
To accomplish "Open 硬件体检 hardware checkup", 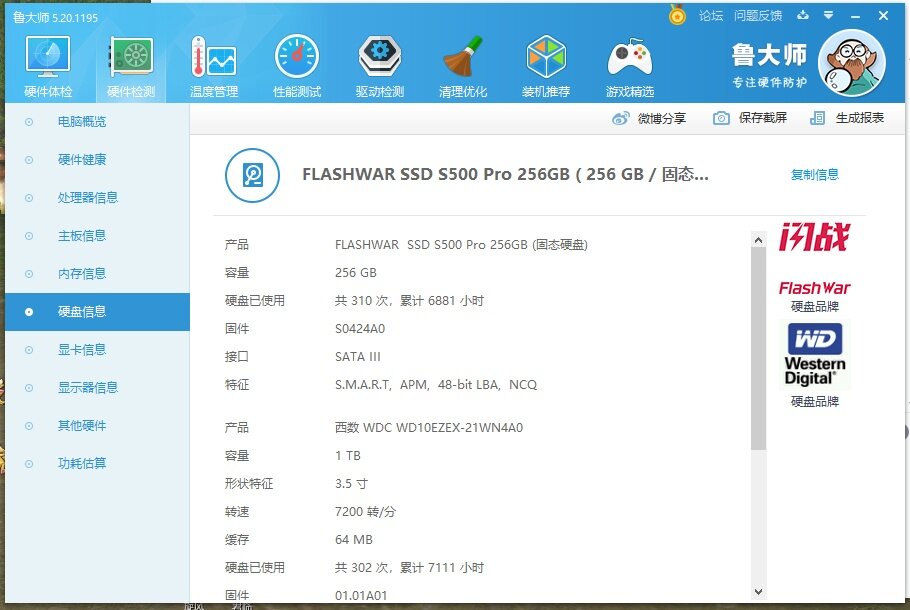I will tap(47, 67).
